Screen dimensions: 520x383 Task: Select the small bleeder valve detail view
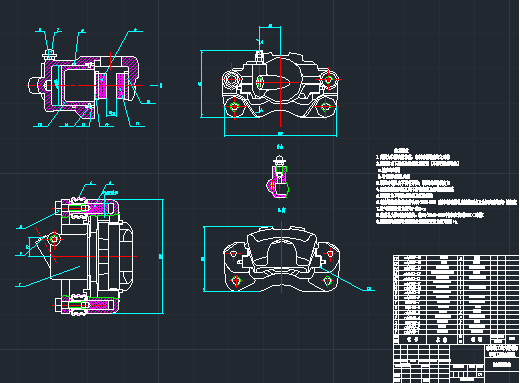click(x=278, y=177)
